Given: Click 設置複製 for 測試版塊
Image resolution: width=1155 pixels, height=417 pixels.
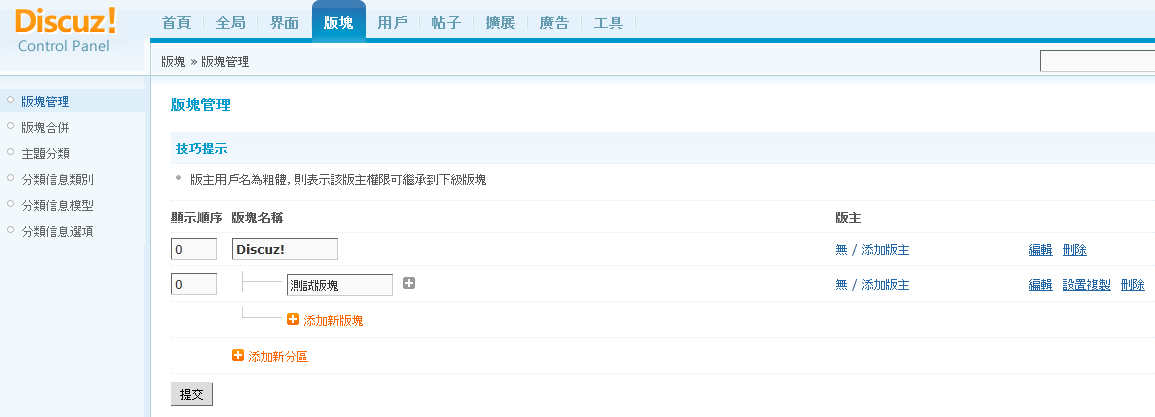Looking at the screenshot, I should pos(1086,284).
